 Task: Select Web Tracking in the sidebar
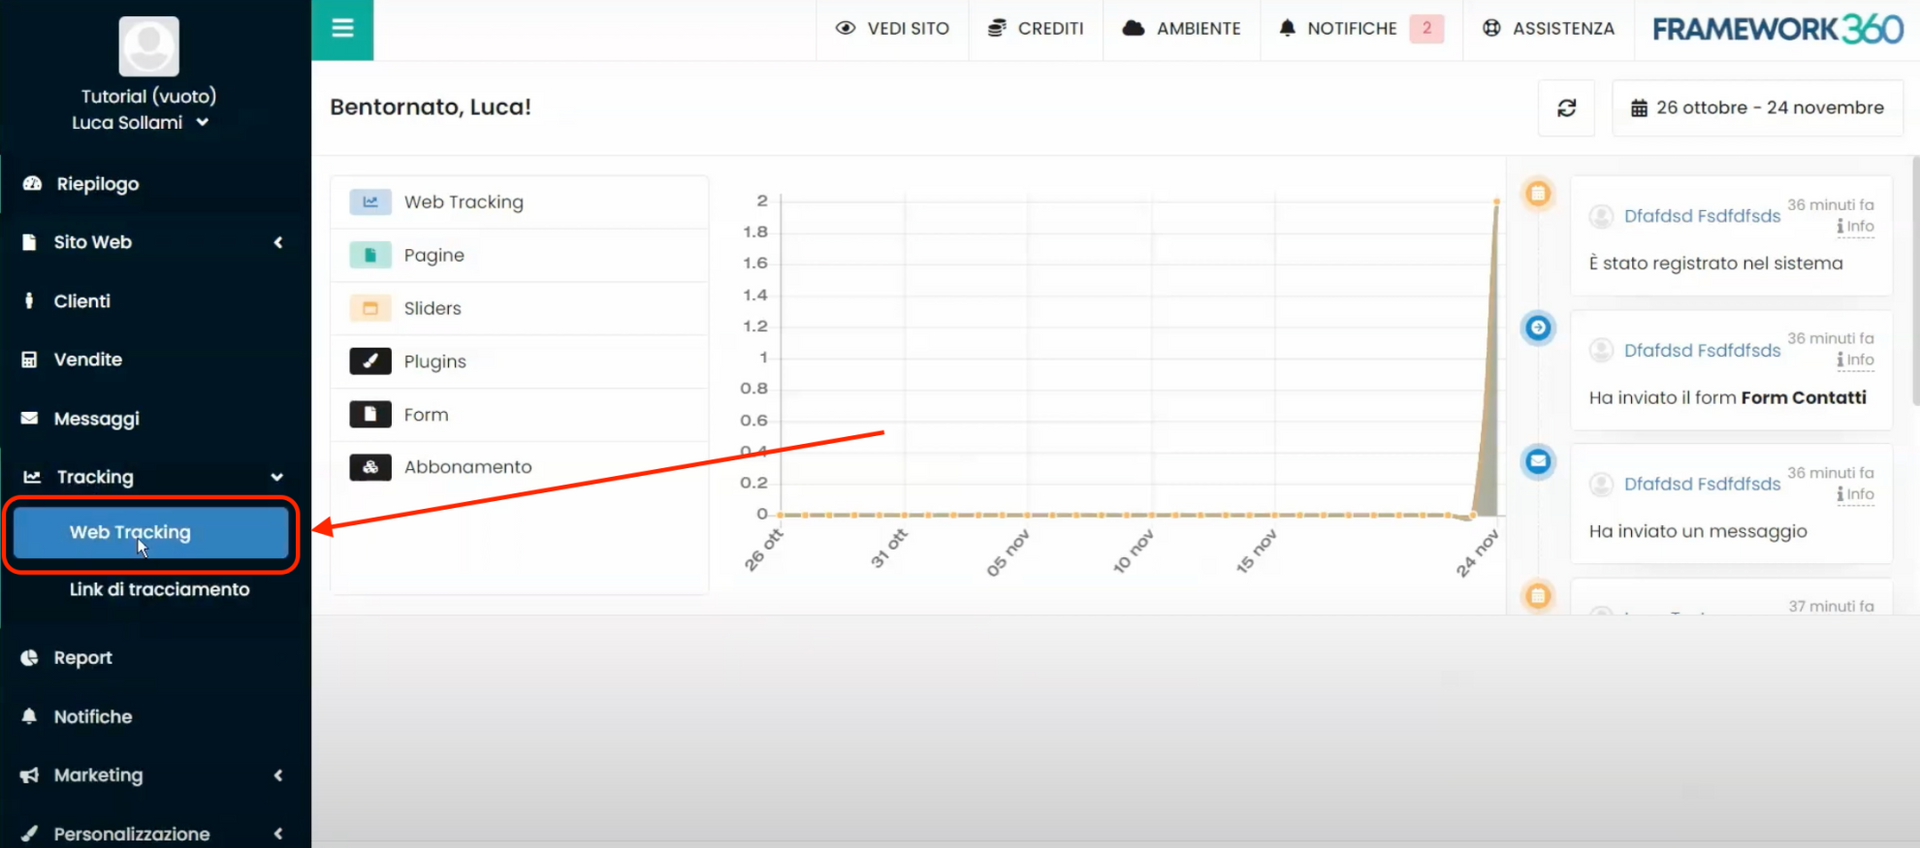click(x=151, y=533)
